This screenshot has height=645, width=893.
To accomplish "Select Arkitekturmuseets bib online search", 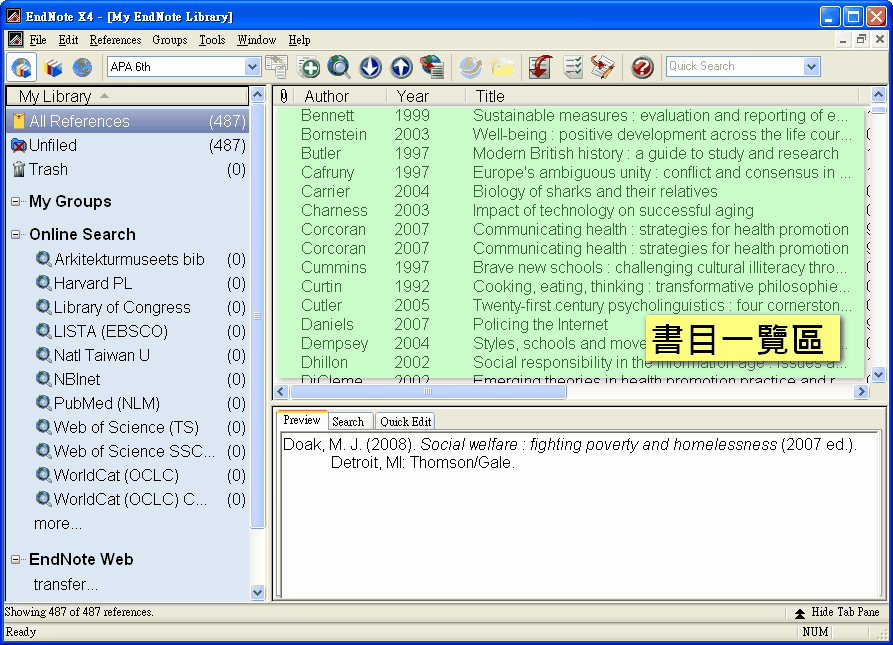I will click(140, 260).
